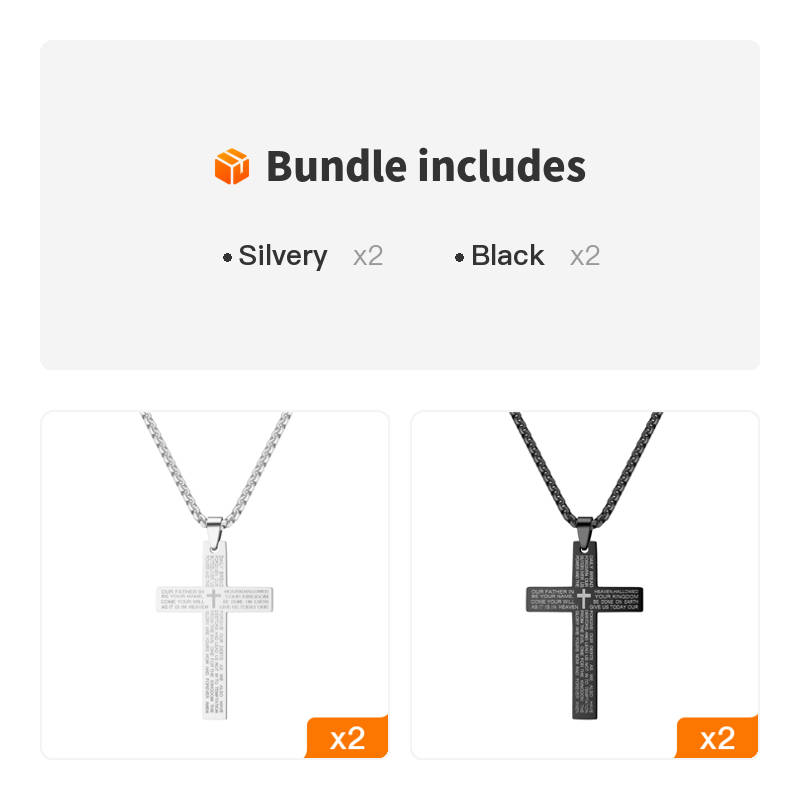
Task: Click the bullet dot before Silvery
Action: tap(228, 257)
